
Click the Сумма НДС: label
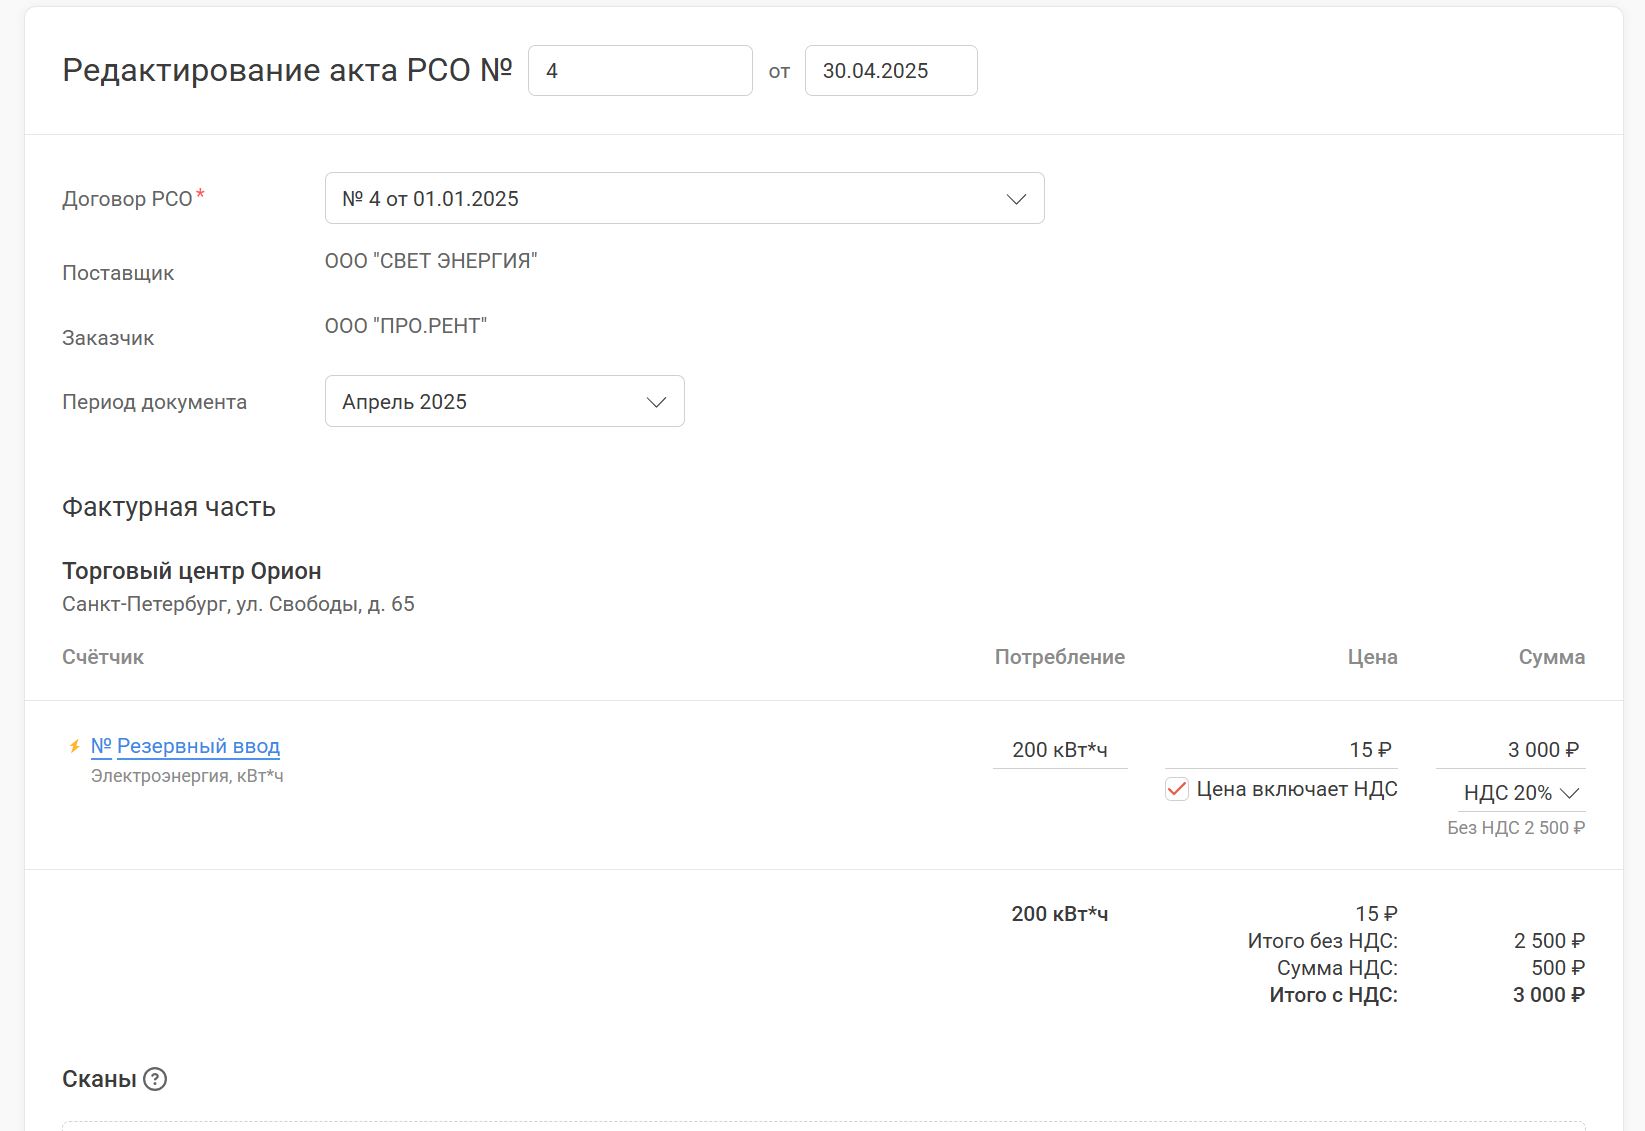1337,968
